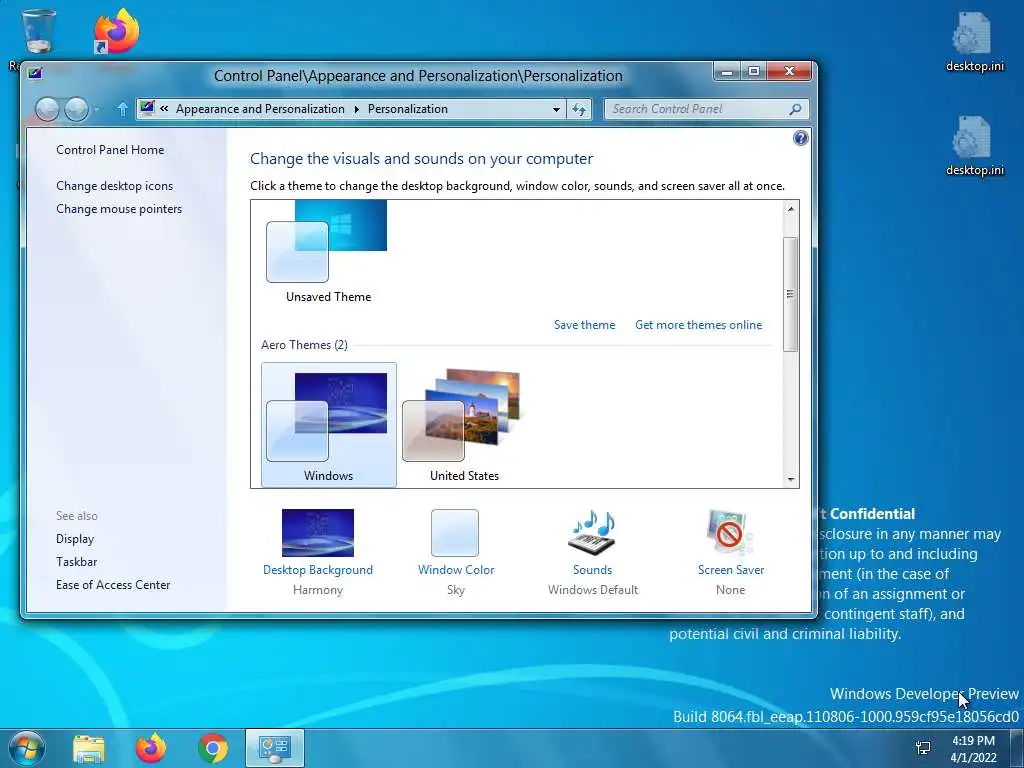Expand the address bar chevron before Appearance
Screen dimensions: 1024x768
pyautogui.click(x=164, y=109)
